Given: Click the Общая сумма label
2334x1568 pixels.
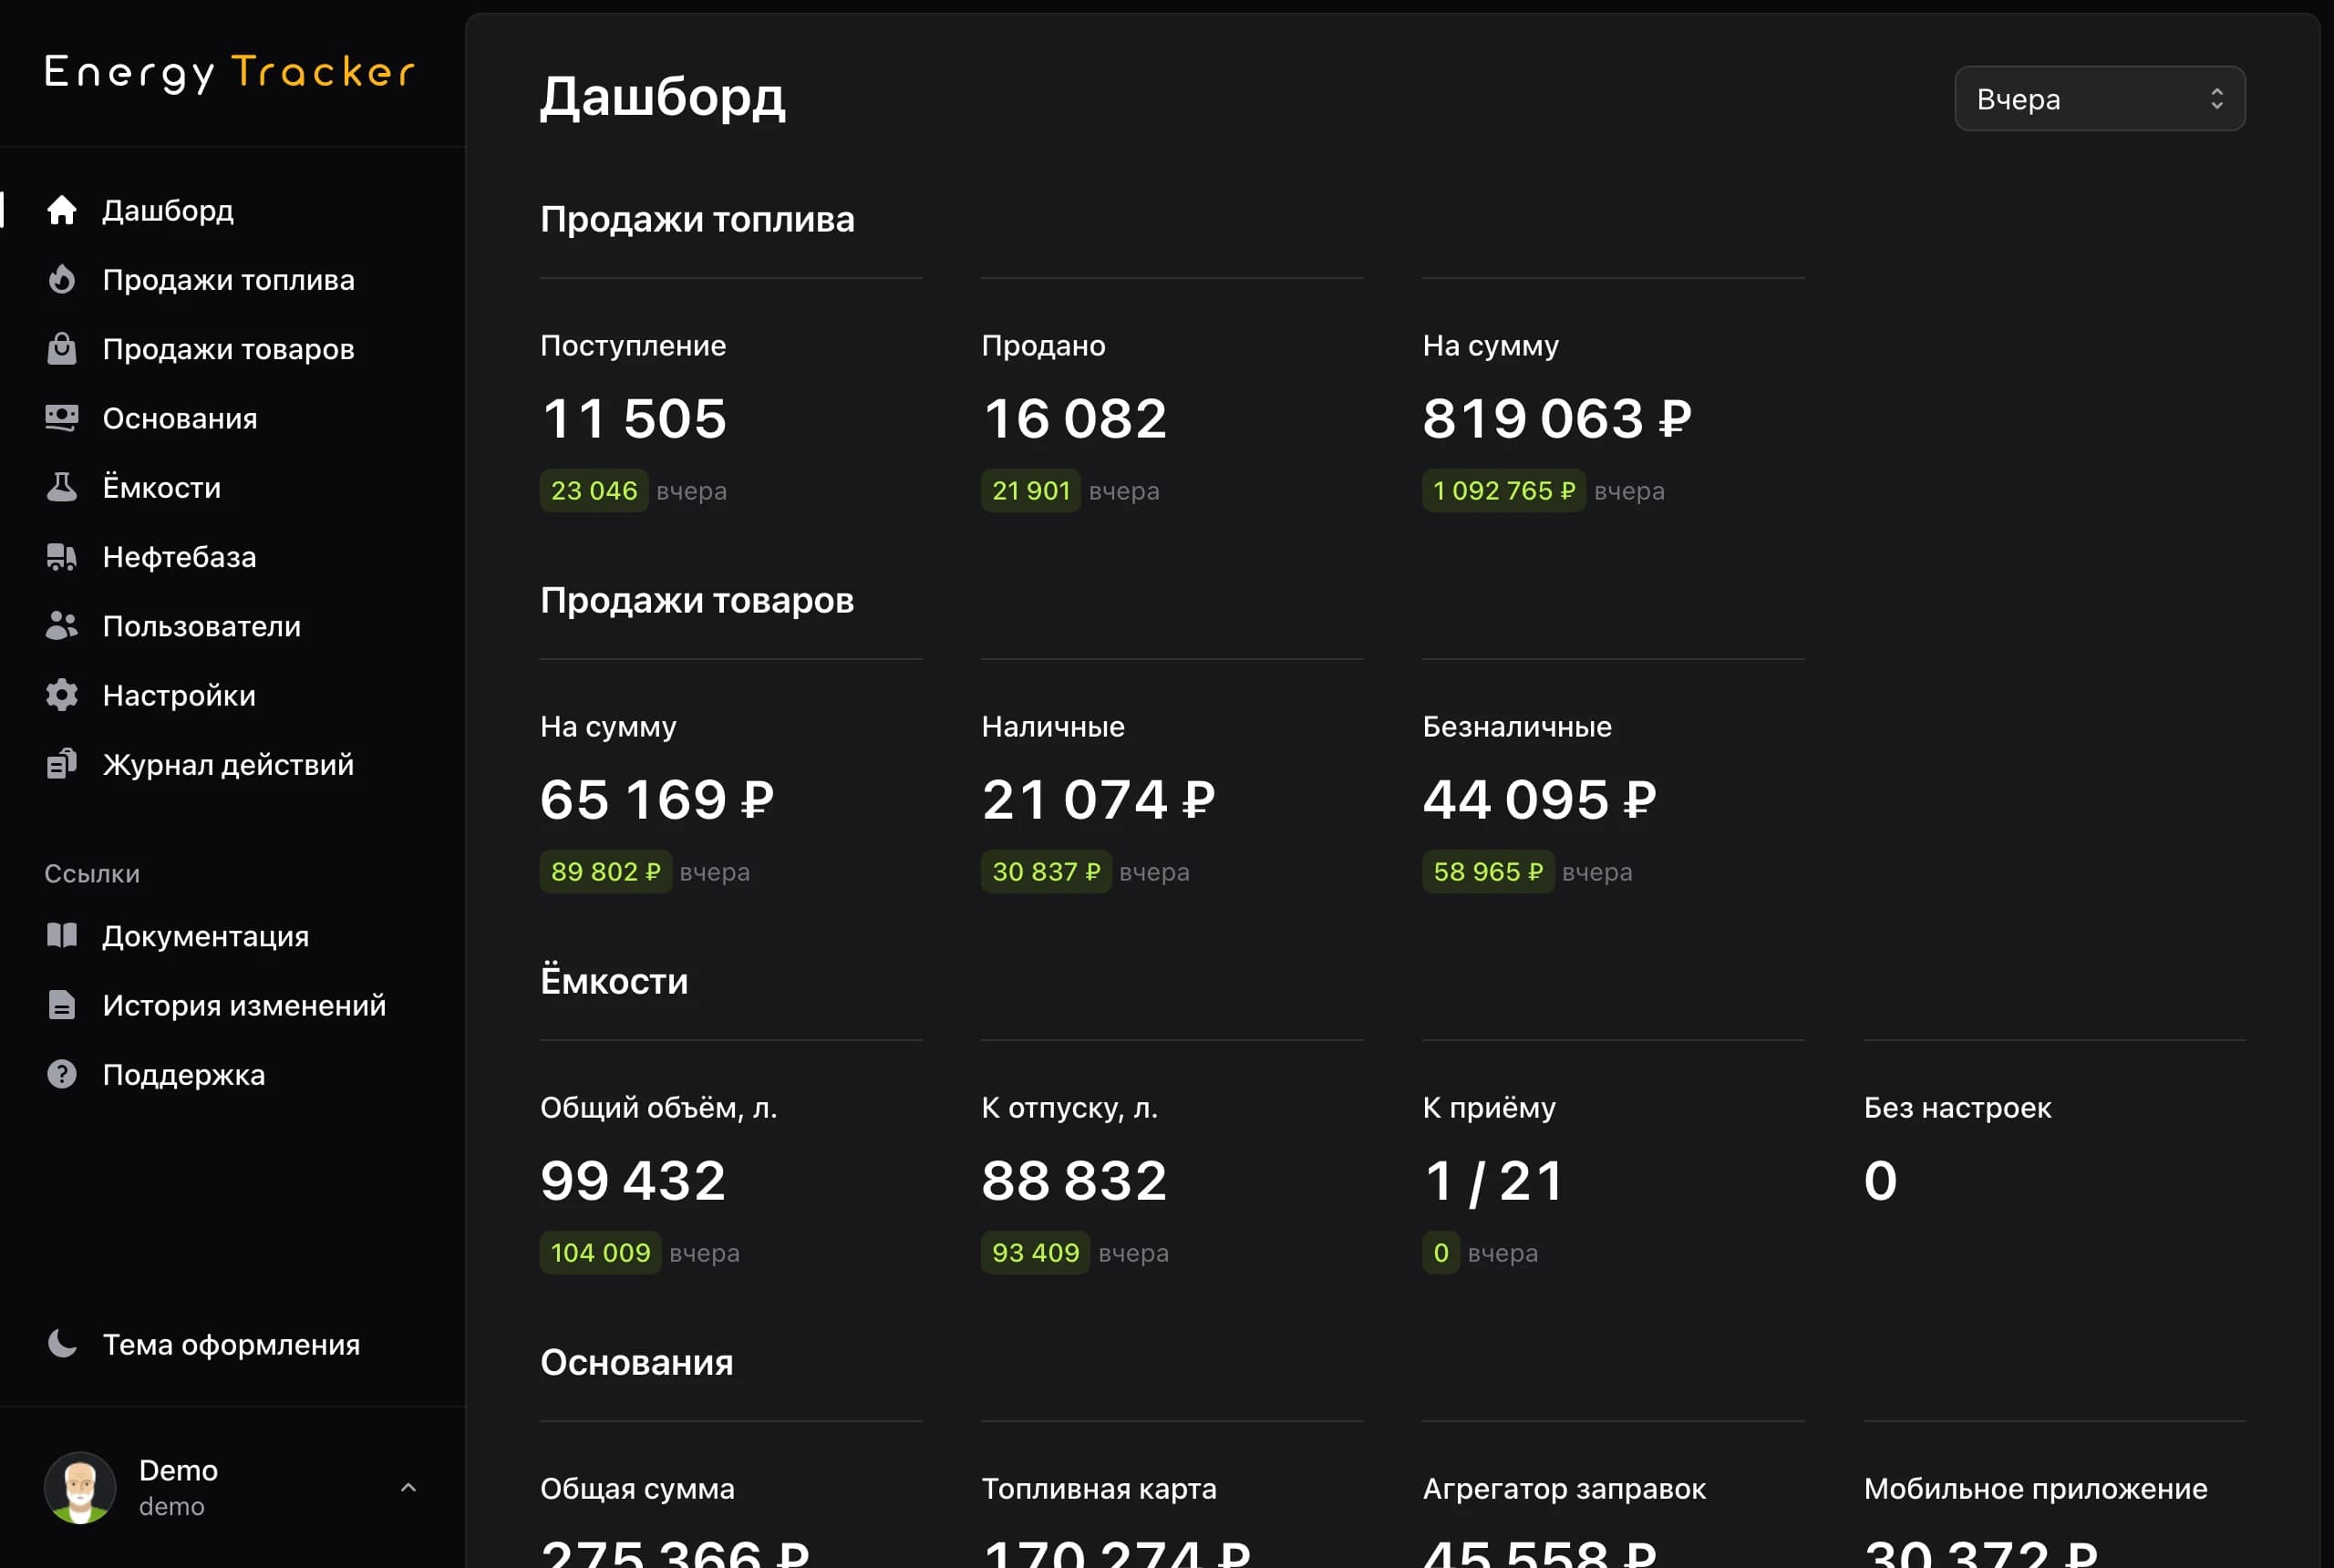Looking at the screenshot, I should coord(638,1489).
